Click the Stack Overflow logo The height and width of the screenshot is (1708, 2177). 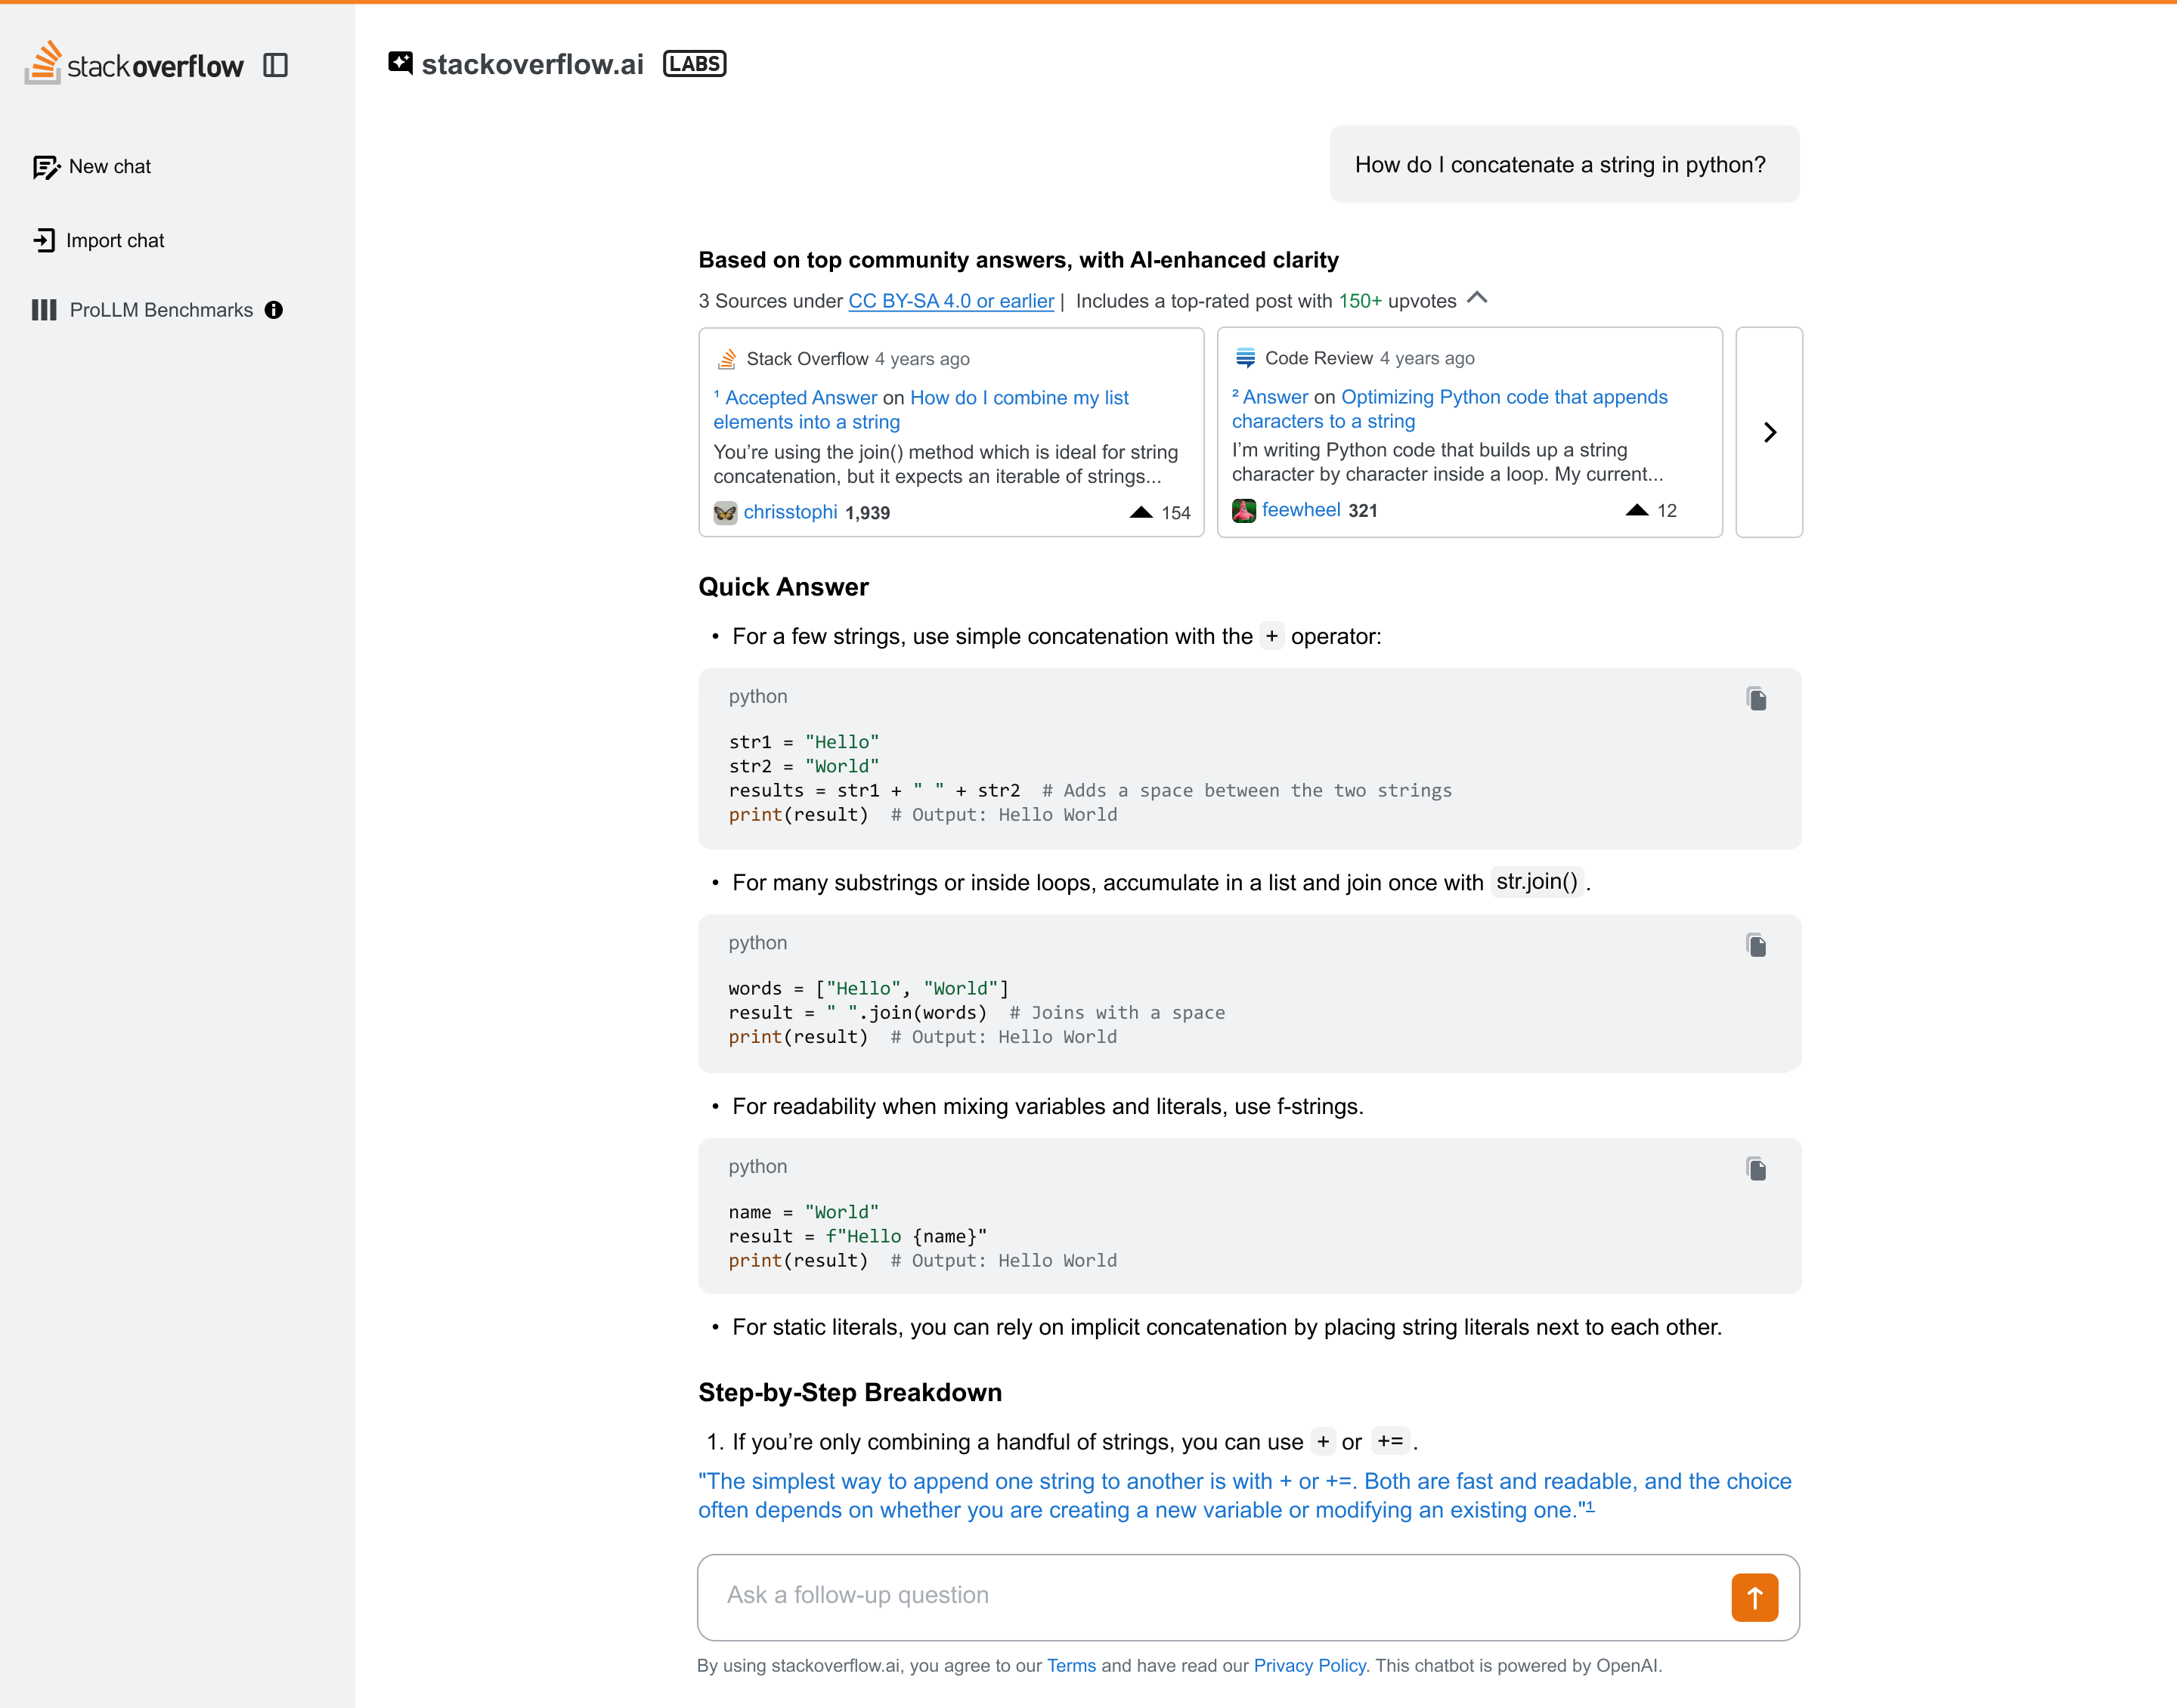(x=134, y=64)
